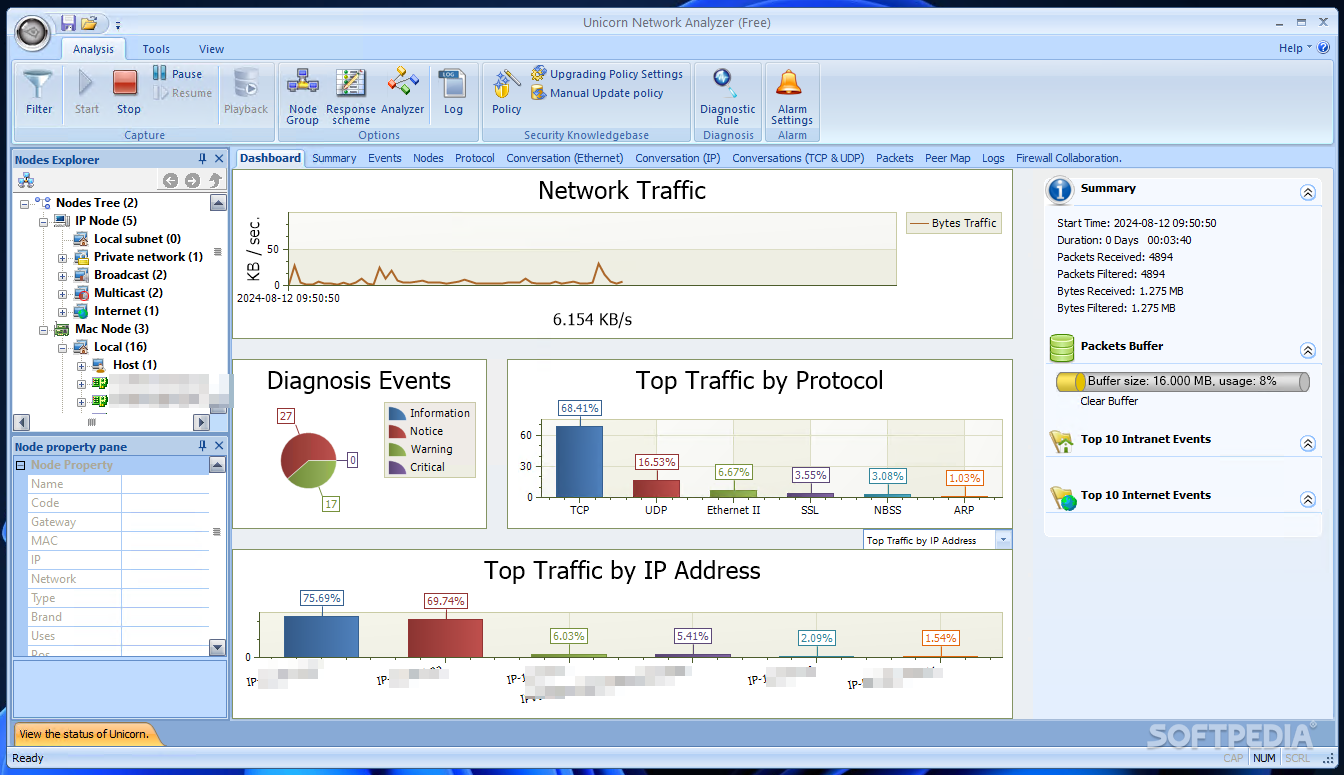
Task: Collapse the Packets Buffer section
Action: point(1307,350)
